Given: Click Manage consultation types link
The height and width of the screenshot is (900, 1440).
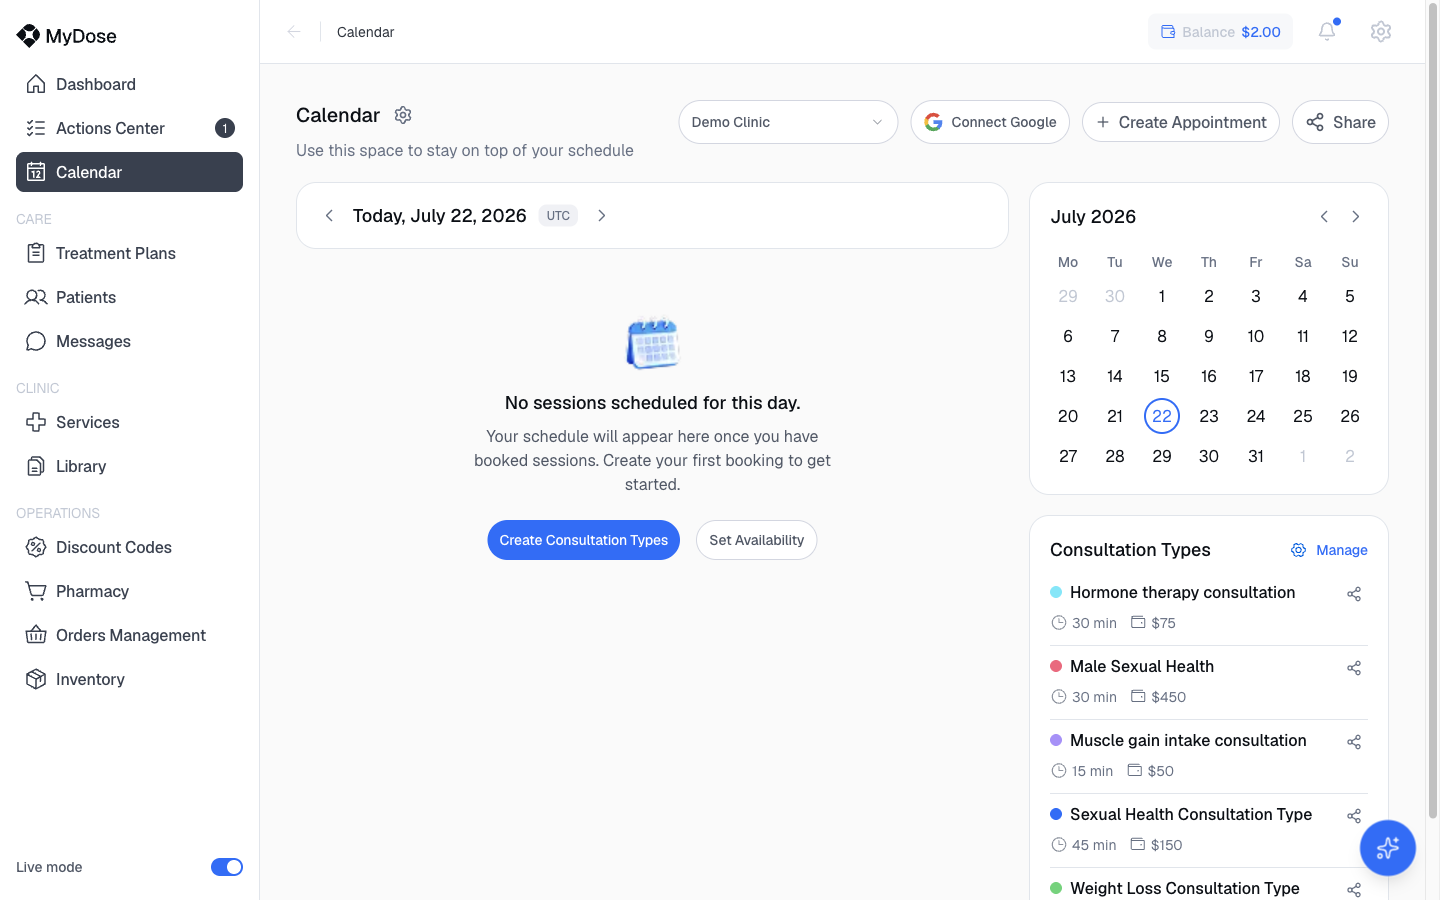Looking at the screenshot, I should [1330, 550].
